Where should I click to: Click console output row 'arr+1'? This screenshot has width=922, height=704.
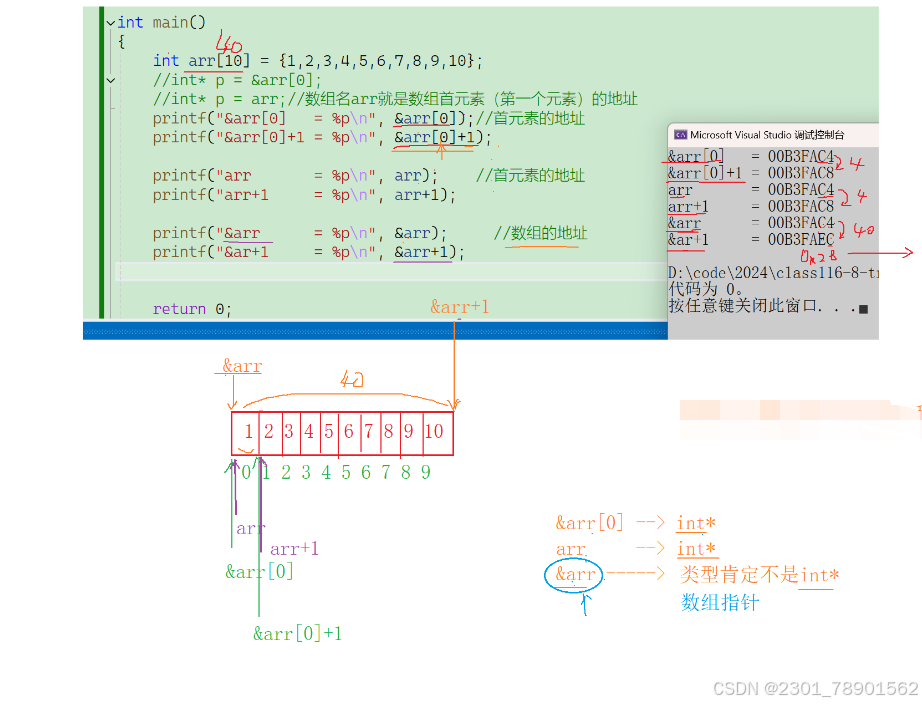tap(751, 206)
